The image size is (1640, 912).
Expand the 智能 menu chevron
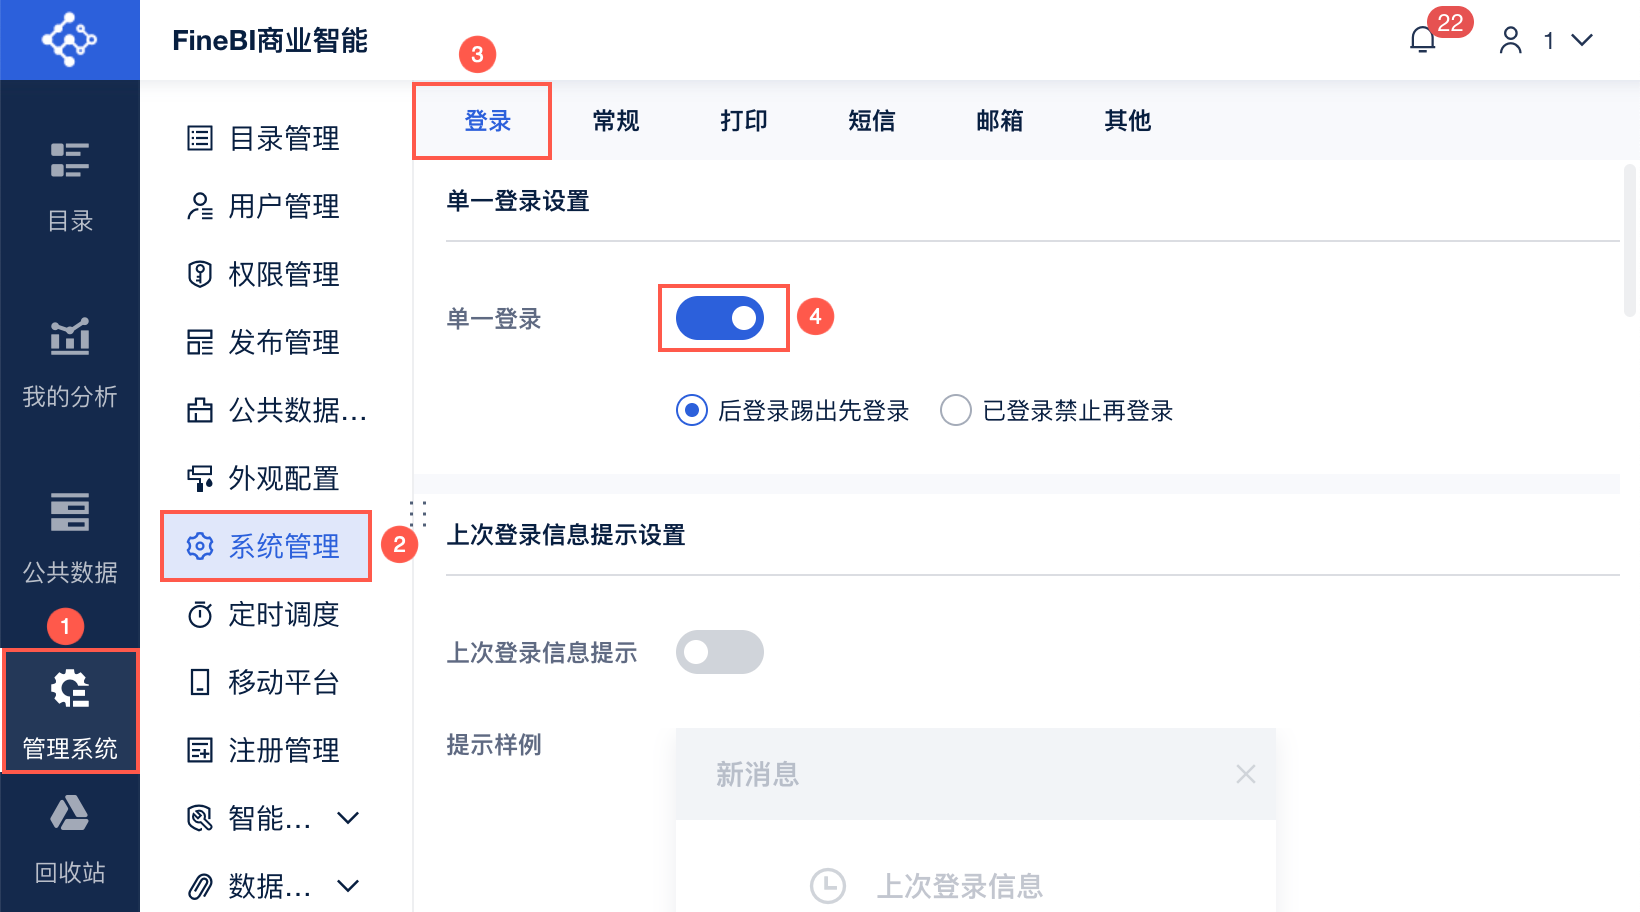[348, 818]
